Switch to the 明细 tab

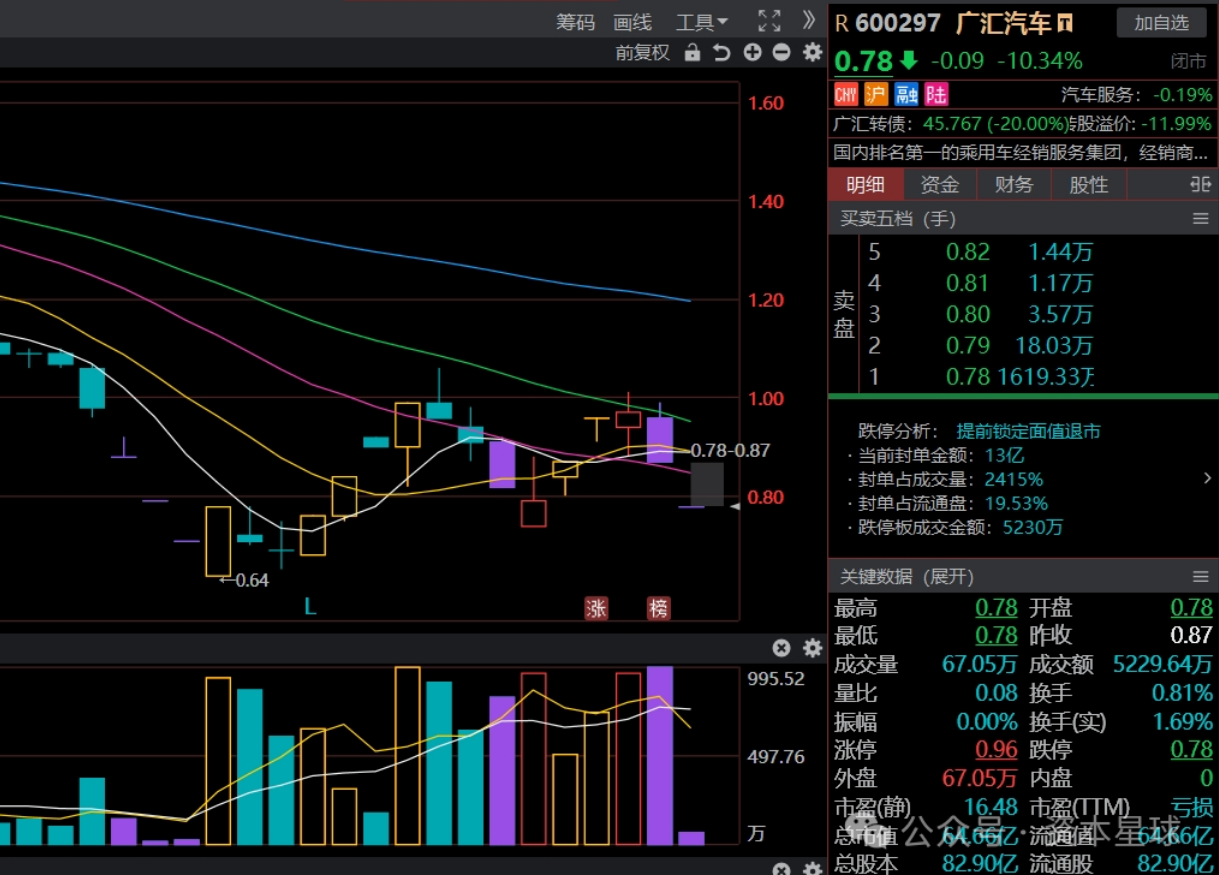pyautogui.click(x=866, y=184)
